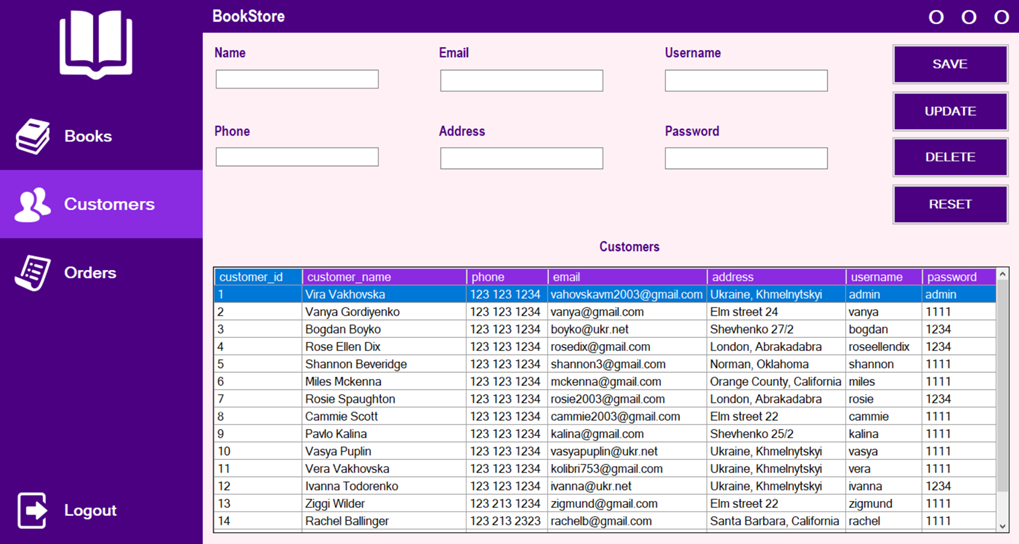Image resolution: width=1019 pixels, height=544 pixels.
Task: Click the Orders receipt icon
Action: pos(32,273)
